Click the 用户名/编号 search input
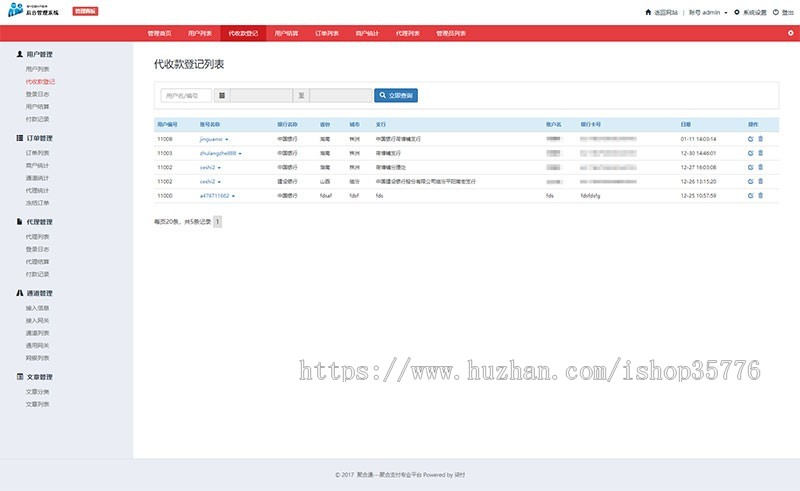This screenshot has width=800, height=491. click(x=186, y=96)
